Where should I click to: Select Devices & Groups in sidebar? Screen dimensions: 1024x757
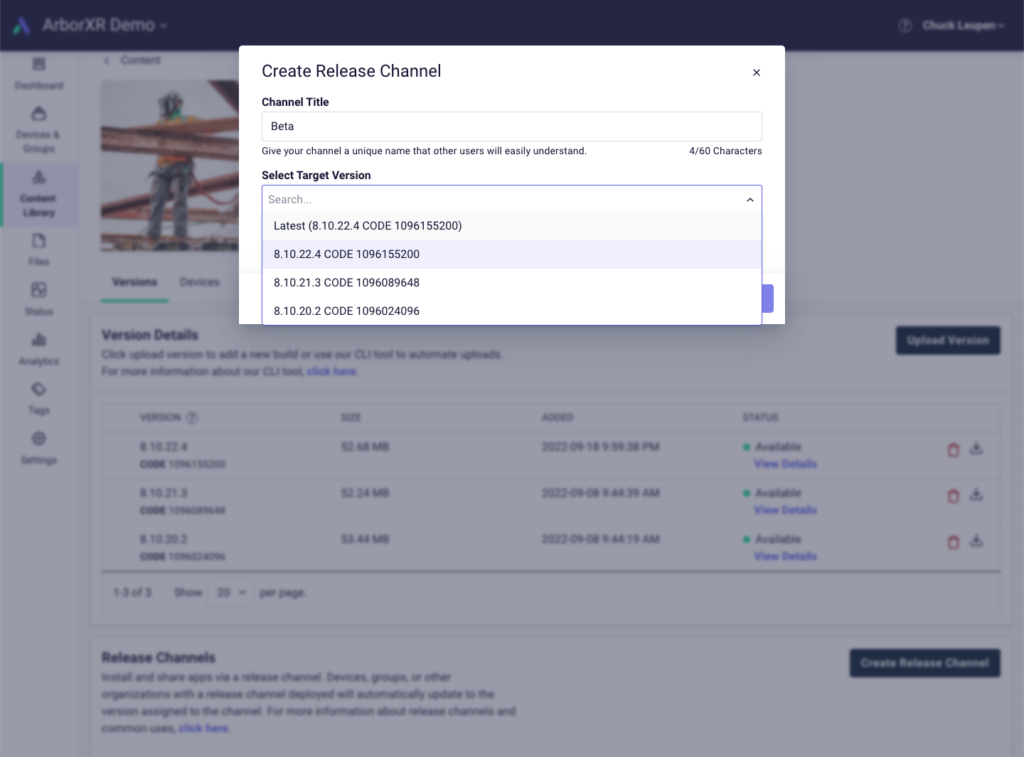(x=38, y=128)
